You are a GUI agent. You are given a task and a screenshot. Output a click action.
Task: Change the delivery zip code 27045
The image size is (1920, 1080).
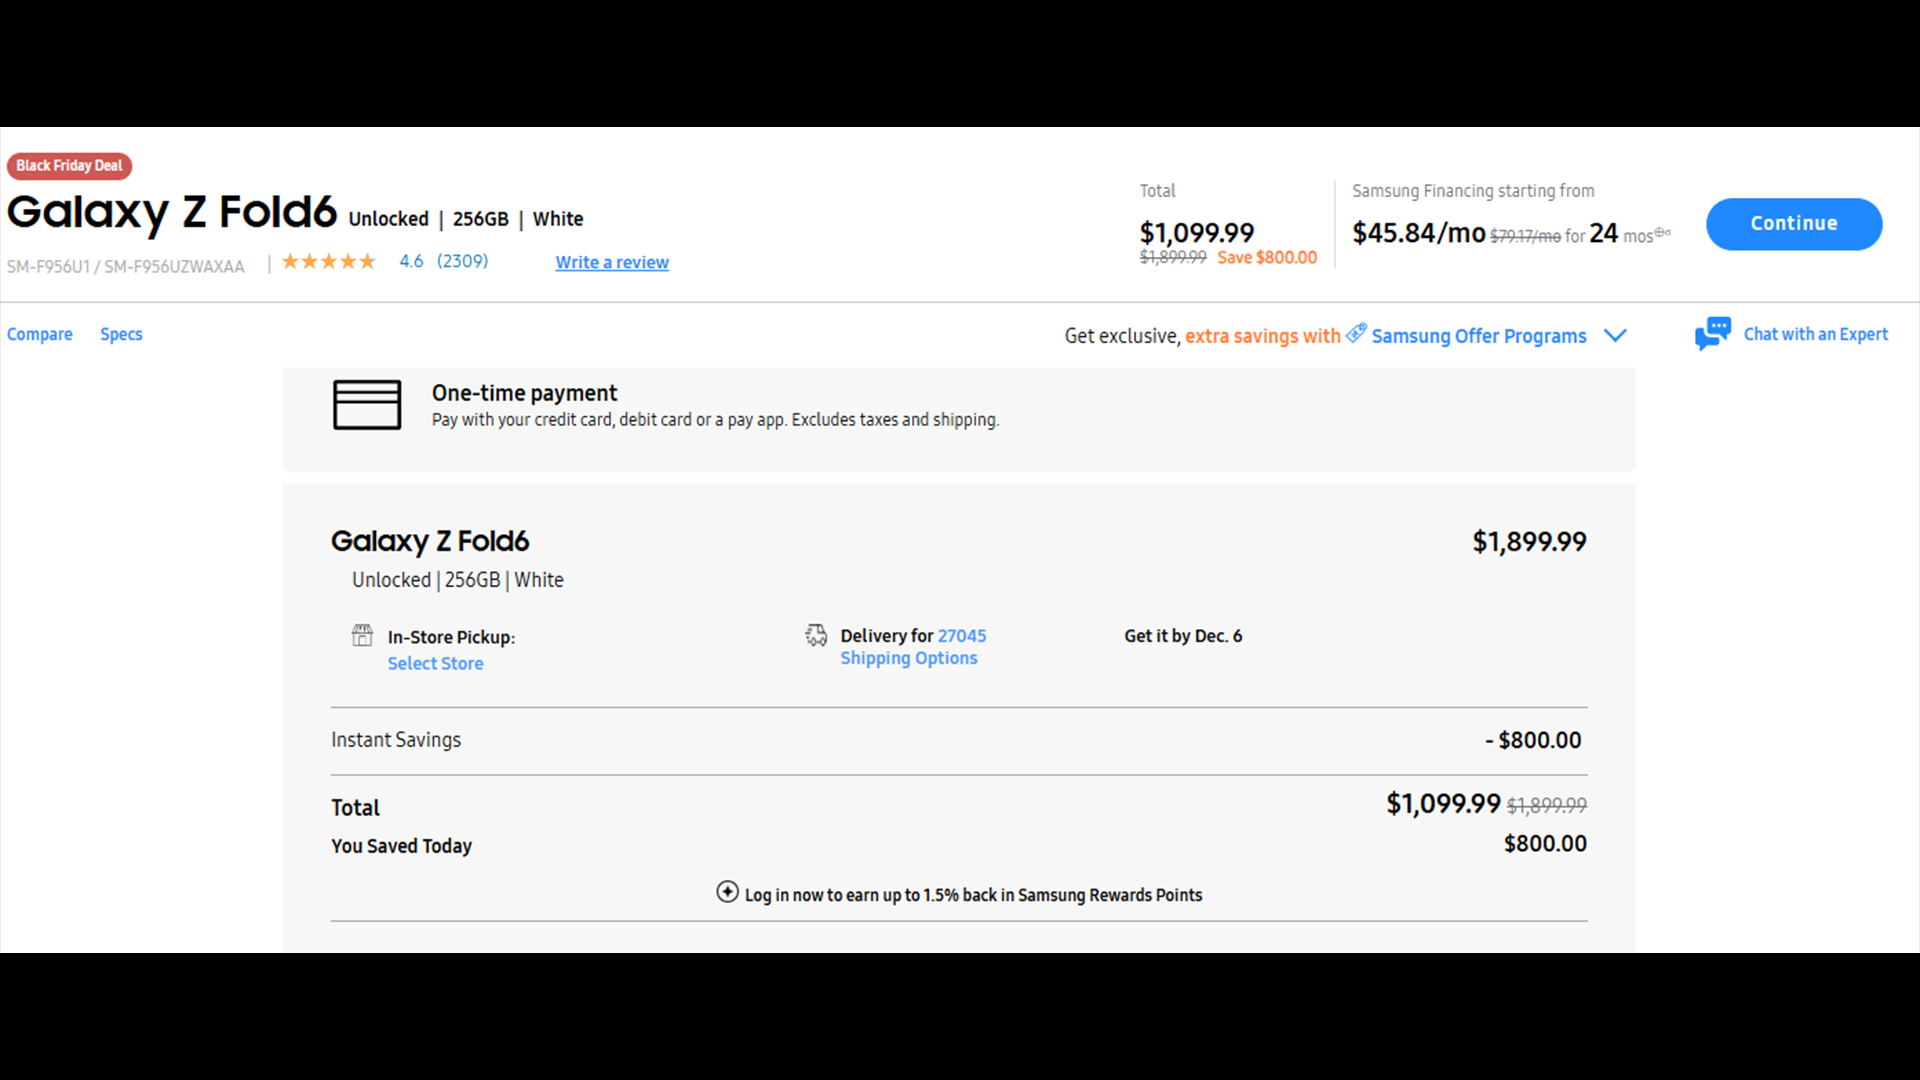(962, 636)
